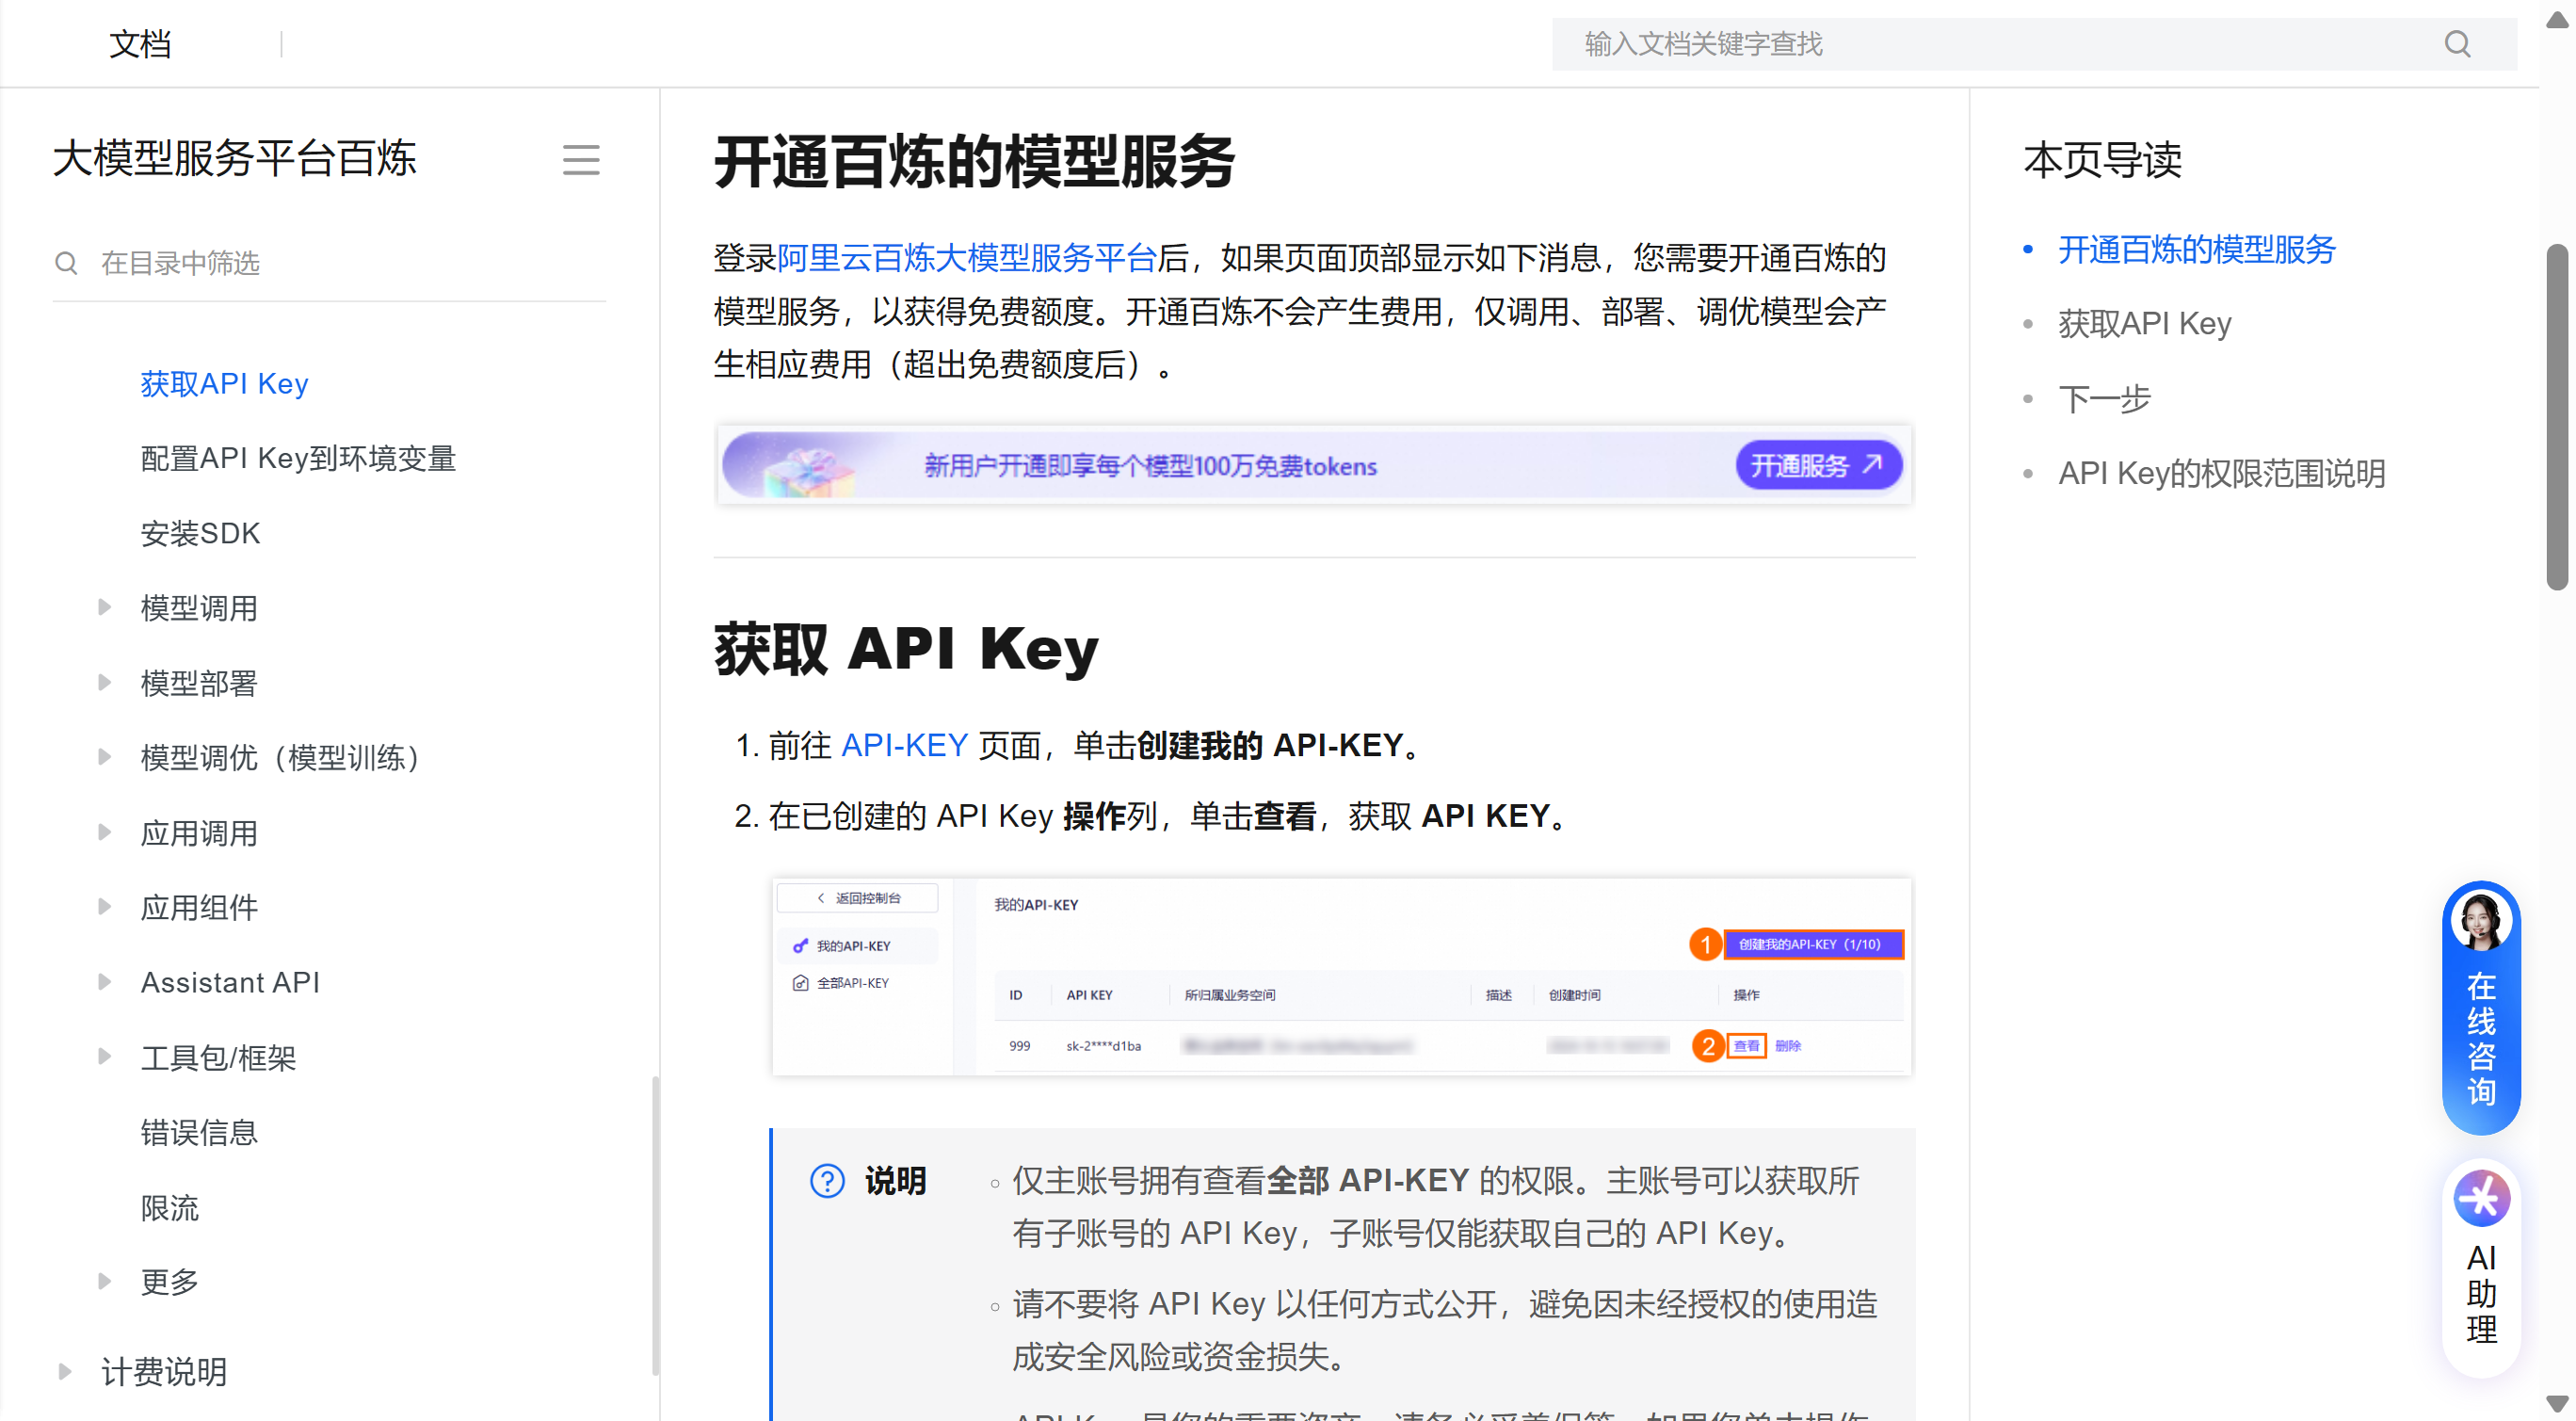
Task: Expand the 应用组件 tree item
Action: [x=104, y=907]
